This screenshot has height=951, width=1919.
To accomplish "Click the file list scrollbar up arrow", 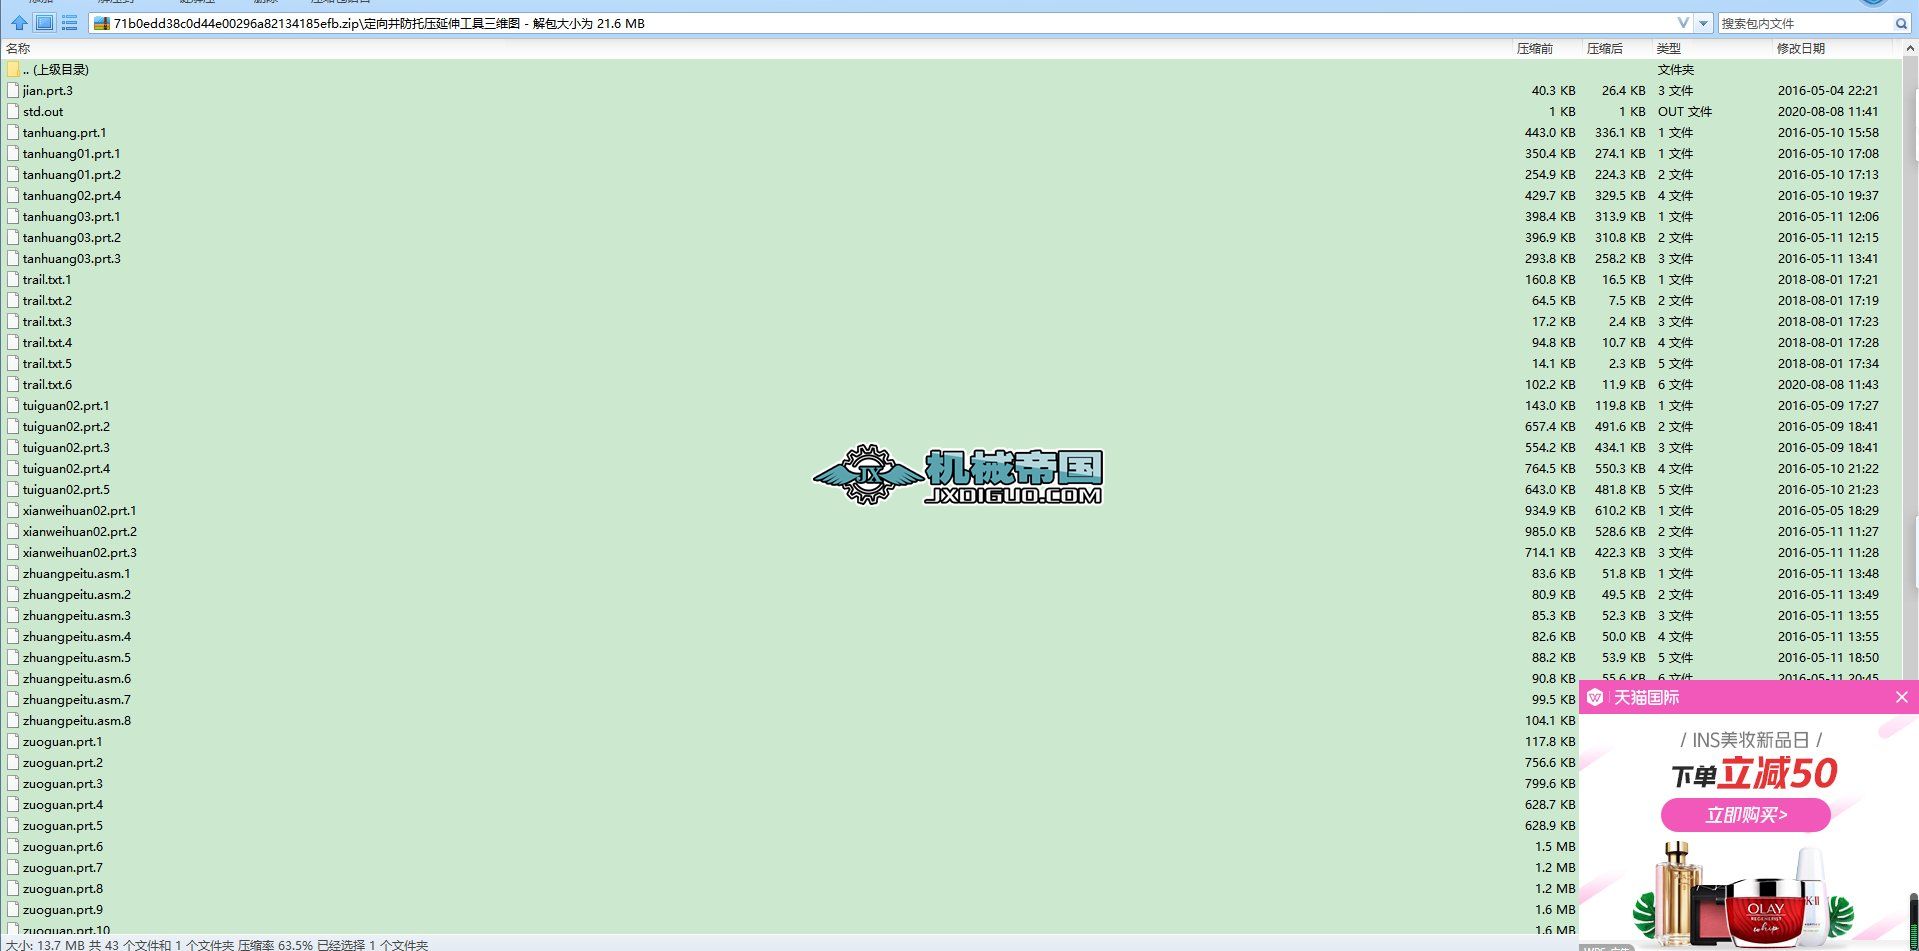I will 1911,47.
